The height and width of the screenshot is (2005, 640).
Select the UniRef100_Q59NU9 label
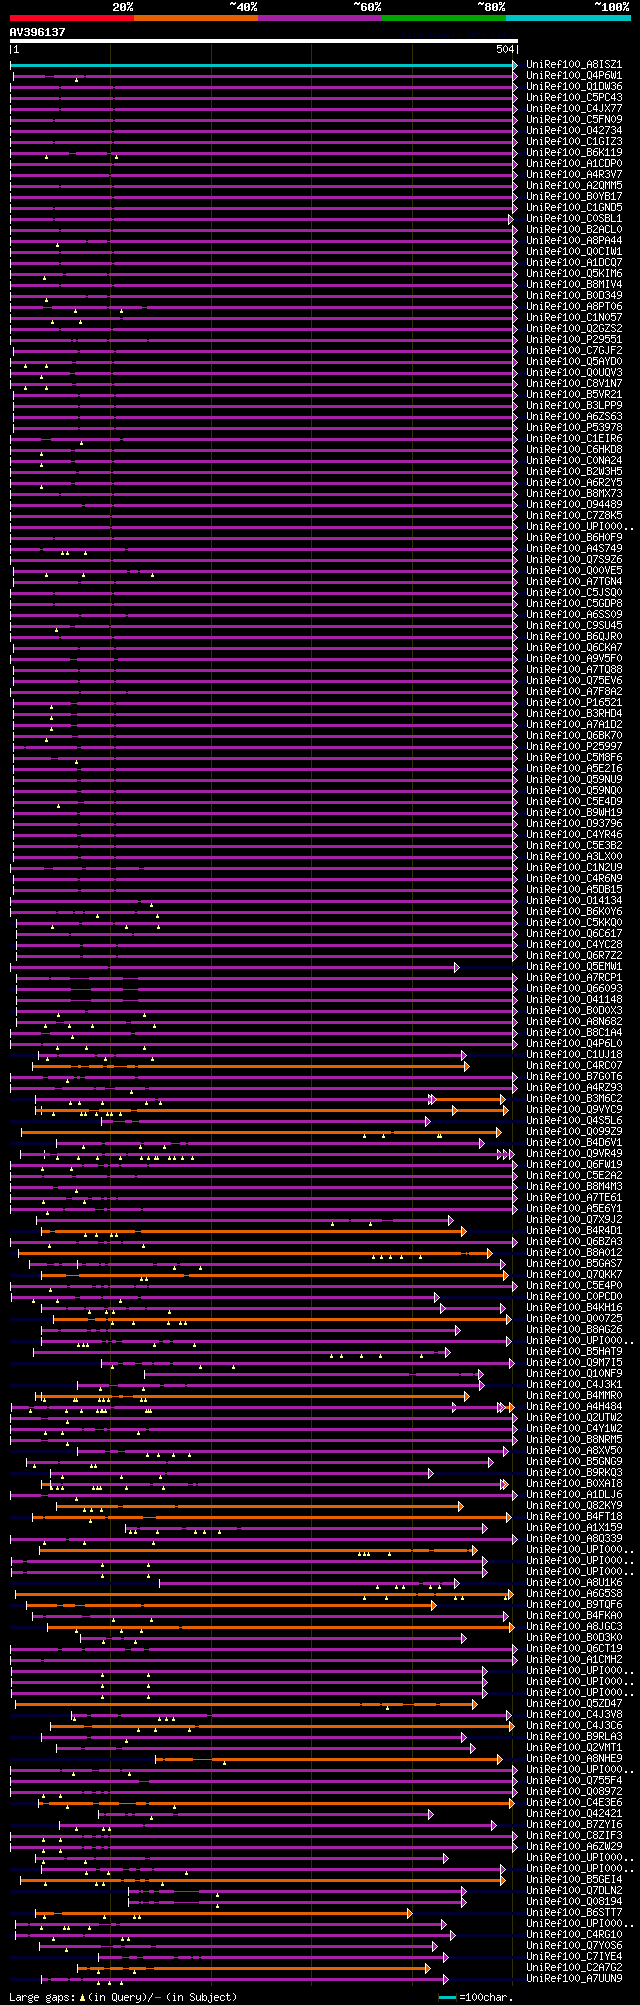point(574,780)
